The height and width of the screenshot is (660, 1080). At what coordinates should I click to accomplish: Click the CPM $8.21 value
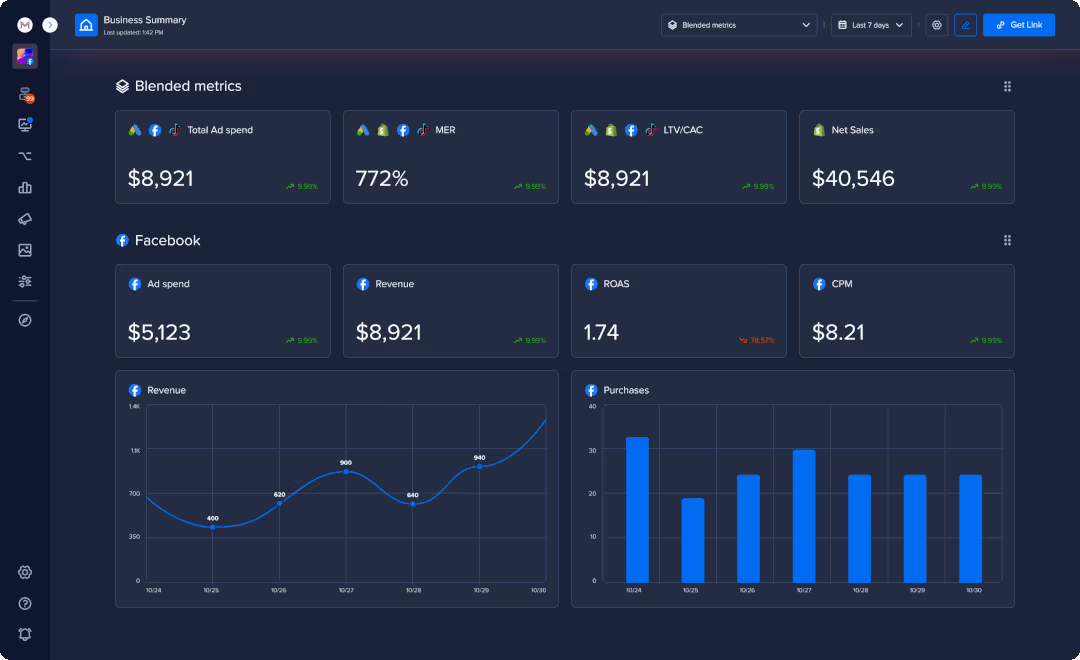coord(838,333)
